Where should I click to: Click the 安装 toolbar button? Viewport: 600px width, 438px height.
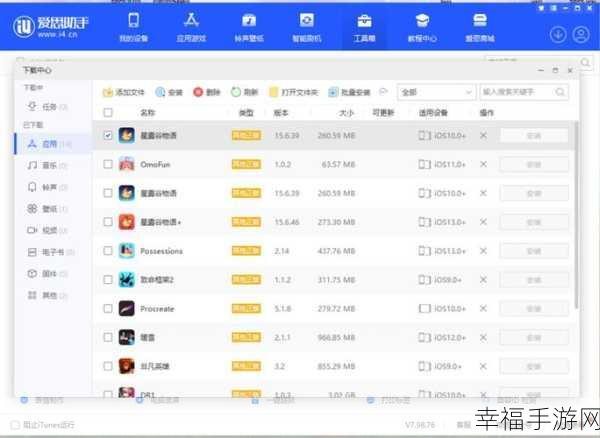click(169, 92)
